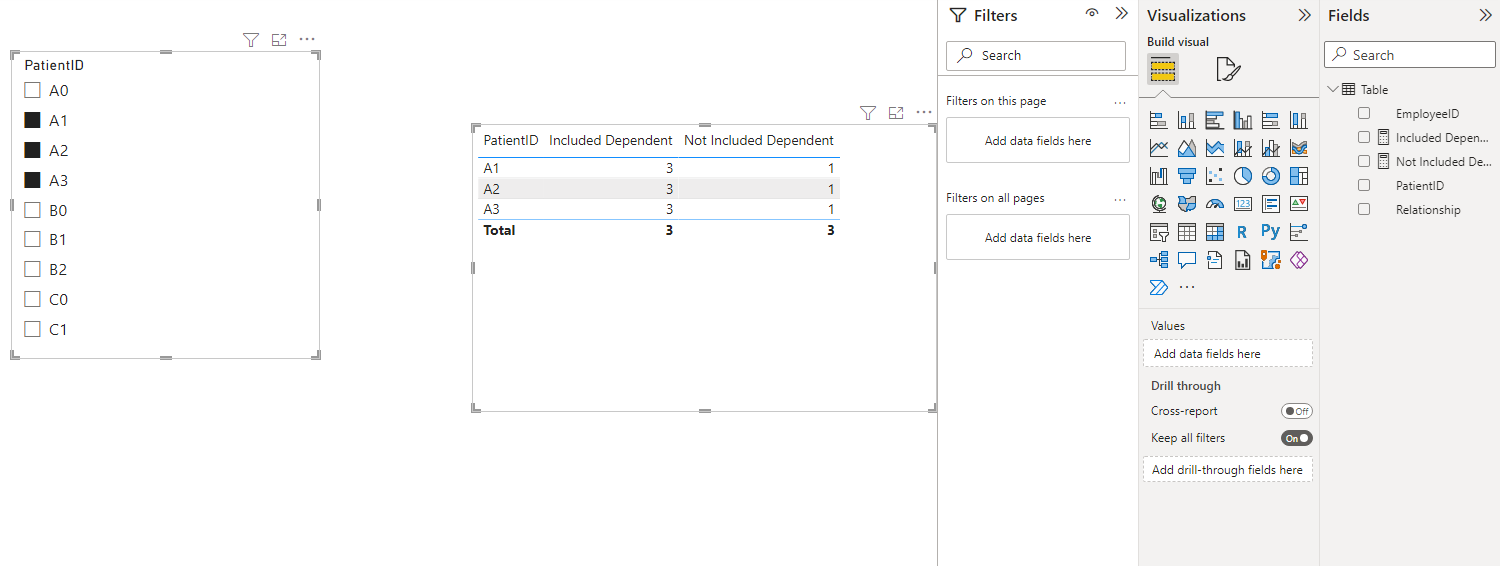Choose the Area chart visual
Image resolution: width=1500 pixels, height=566 pixels.
coord(1187,149)
